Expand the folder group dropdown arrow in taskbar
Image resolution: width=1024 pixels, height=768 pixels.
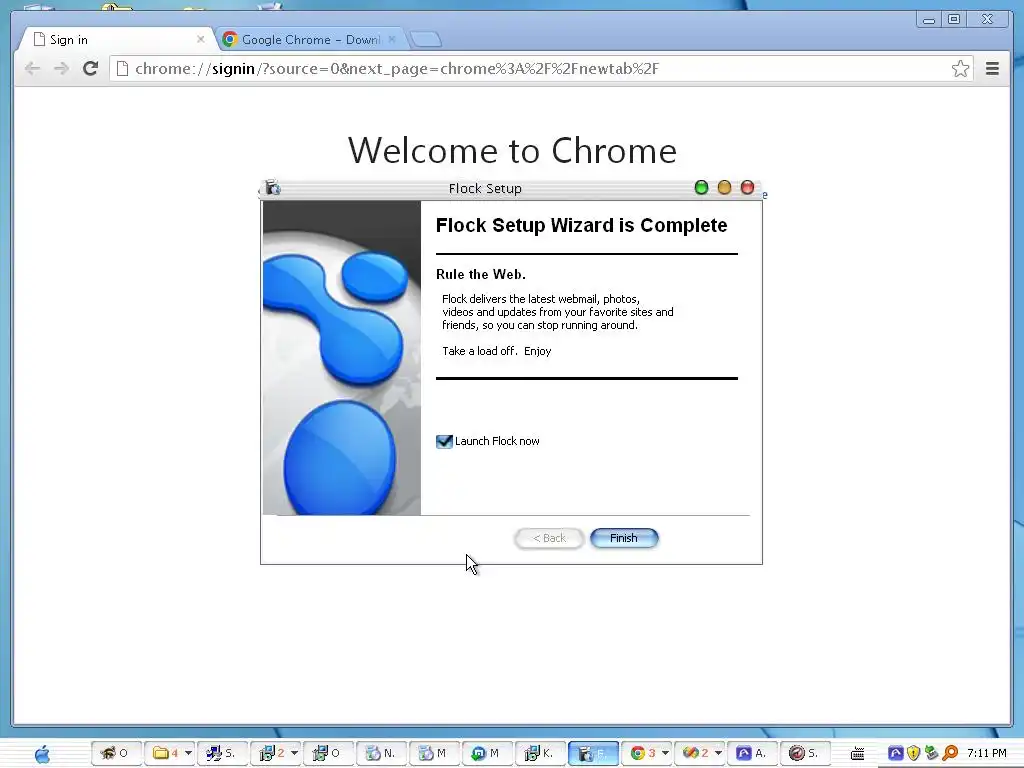click(188, 753)
